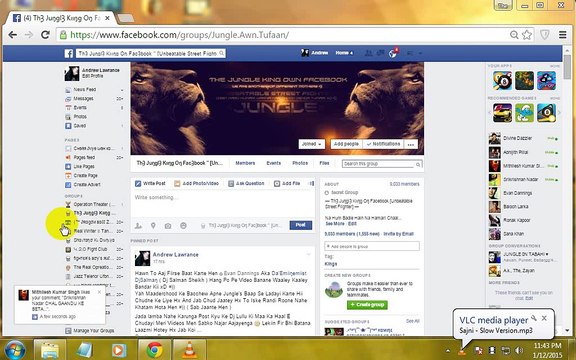The image size is (576, 360).
Task: Open the 8 Ball Pool app icon
Action: point(502,80)
